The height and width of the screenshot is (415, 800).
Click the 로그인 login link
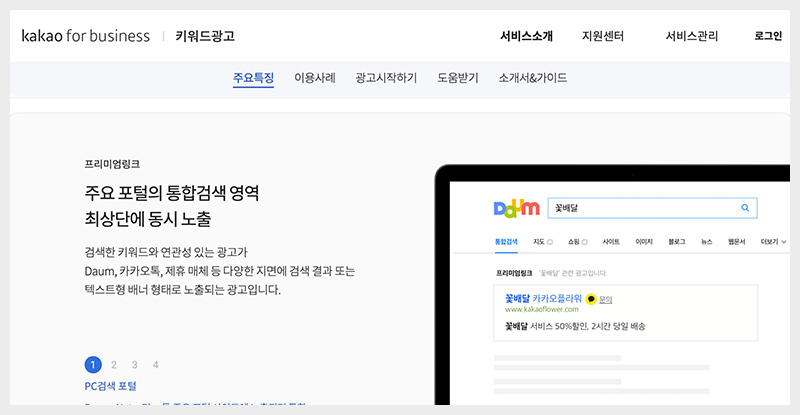[768, 36]
